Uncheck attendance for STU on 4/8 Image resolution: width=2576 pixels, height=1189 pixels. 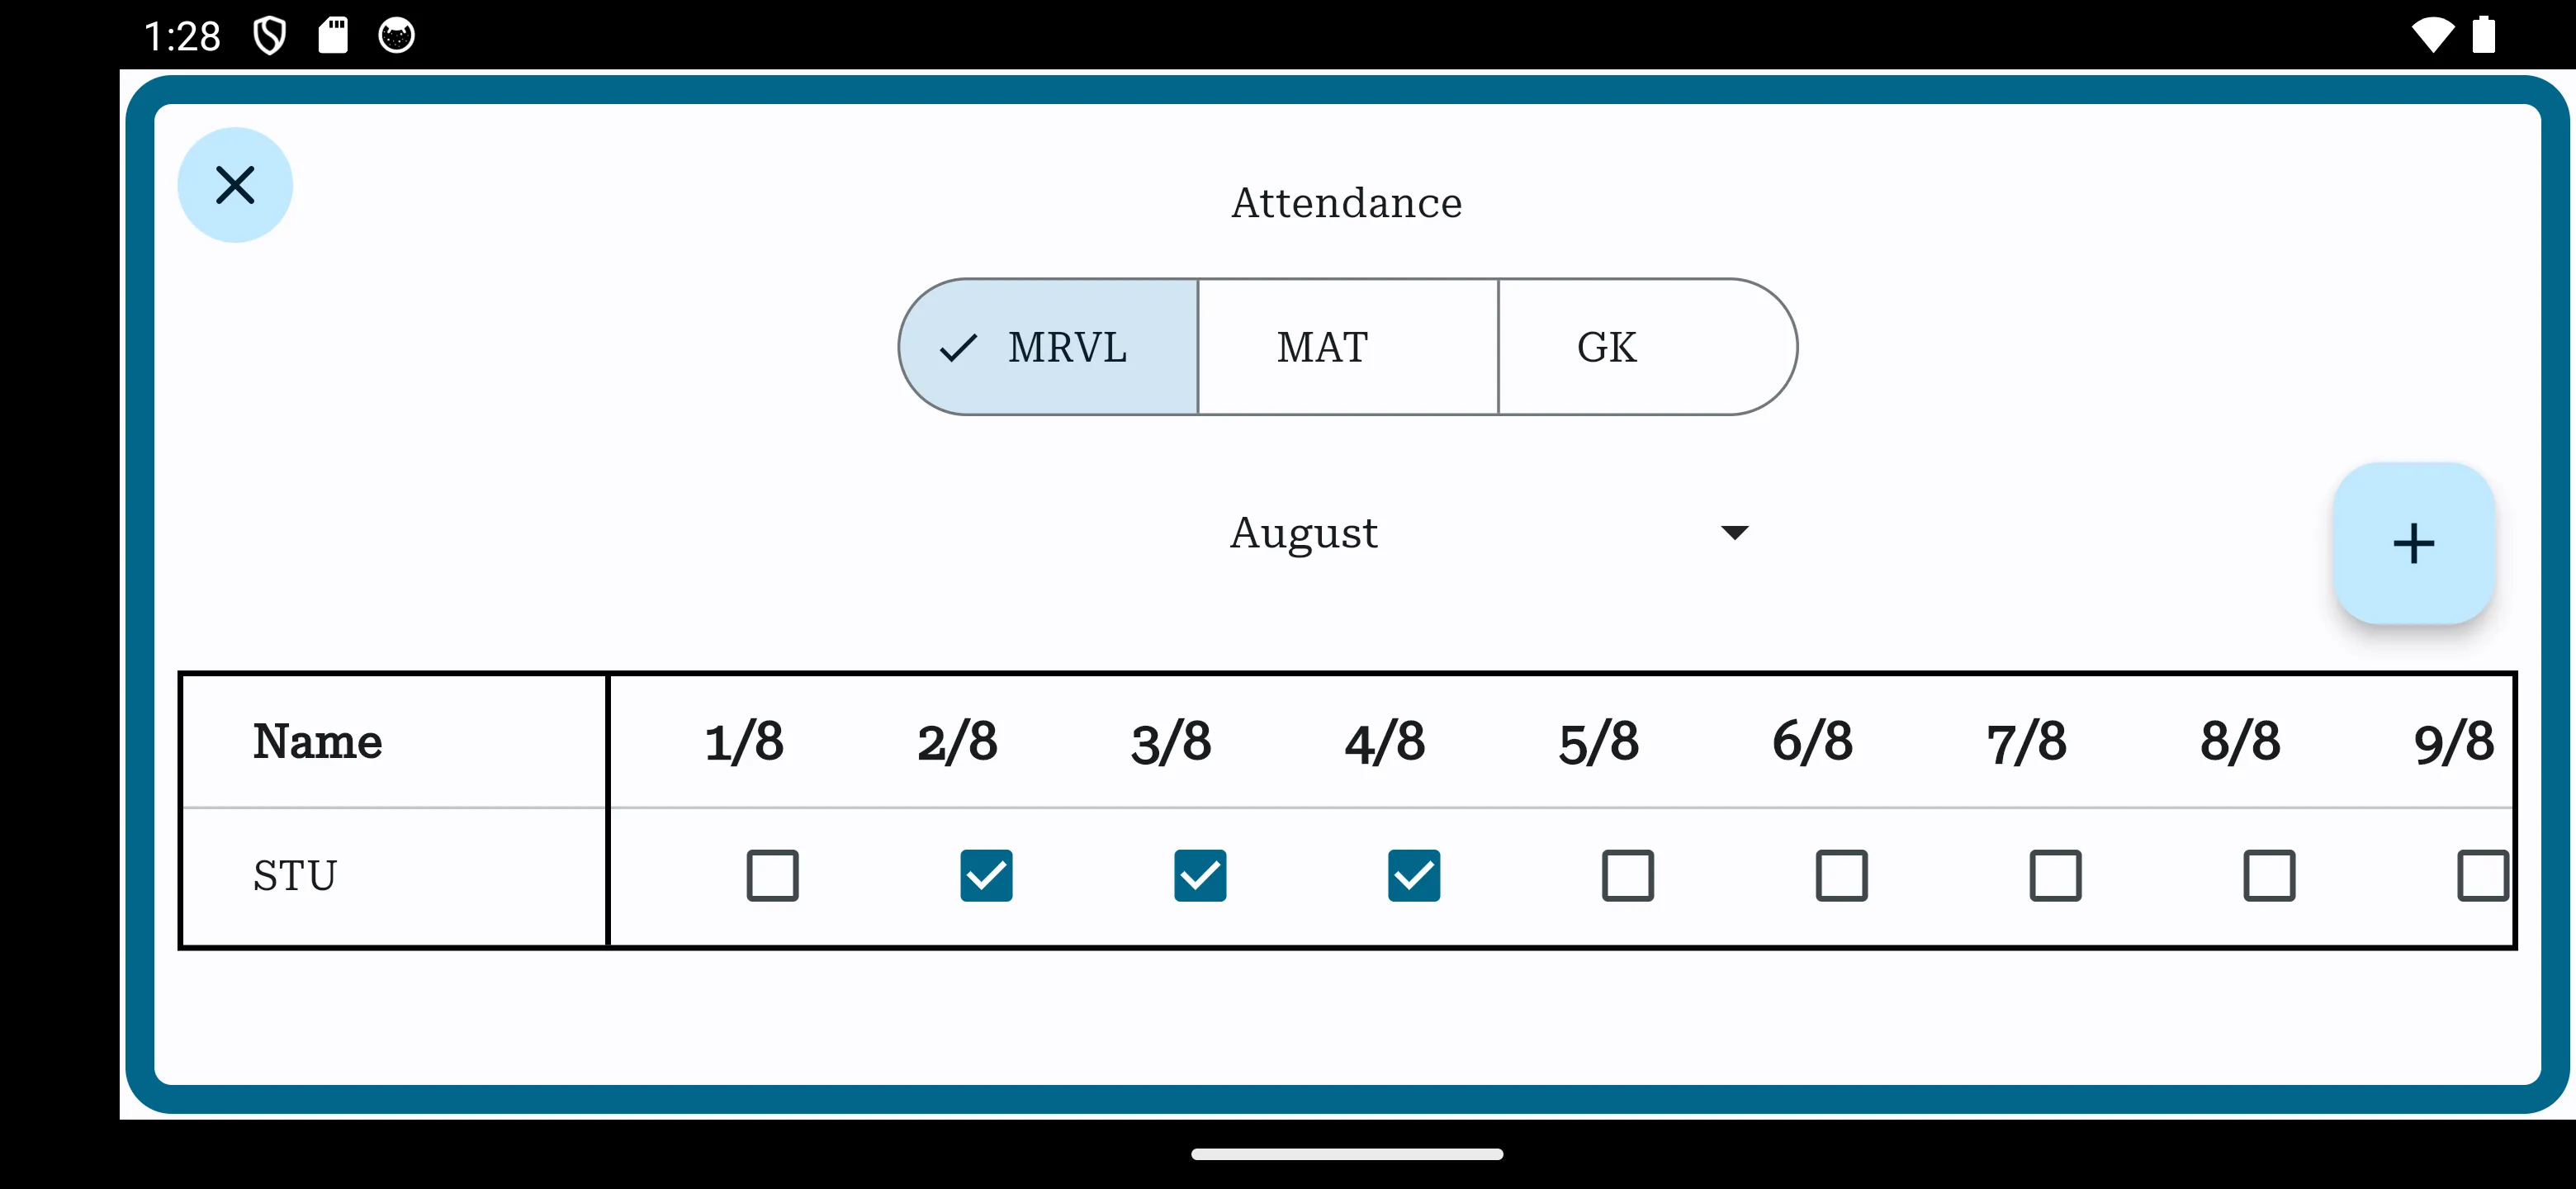pyautogui.click(x=1413, y=875)
